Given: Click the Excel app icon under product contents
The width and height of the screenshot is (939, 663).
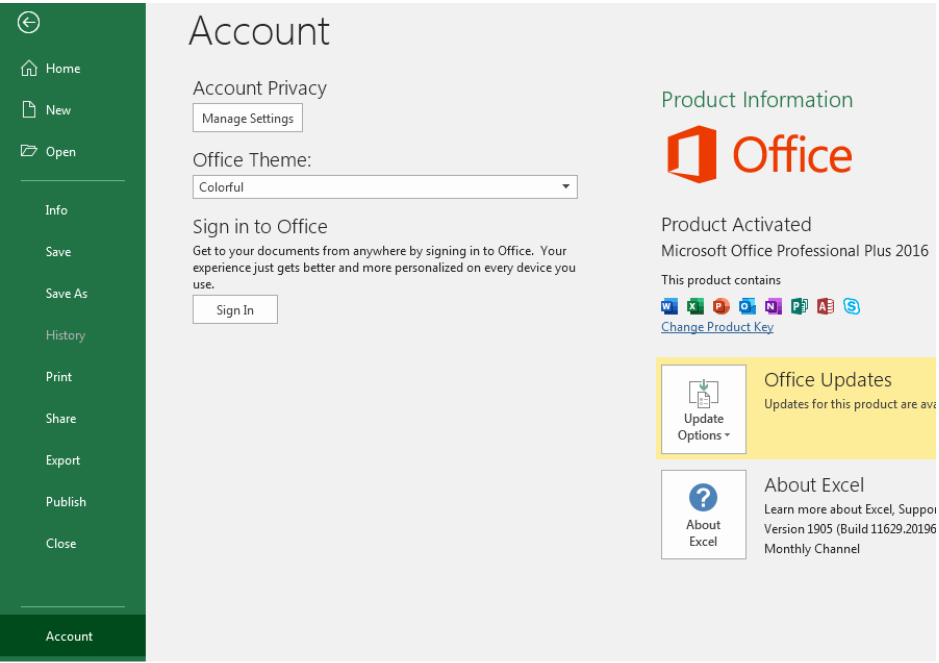Looking at the screenshot, I should (695, 307).
